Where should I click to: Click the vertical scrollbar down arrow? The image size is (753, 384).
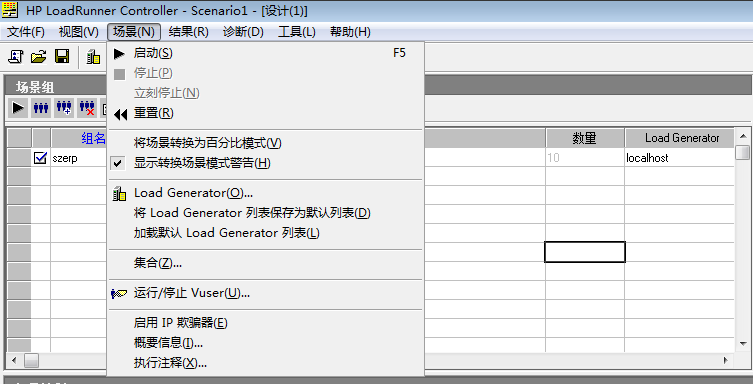[x=743, y=343]
